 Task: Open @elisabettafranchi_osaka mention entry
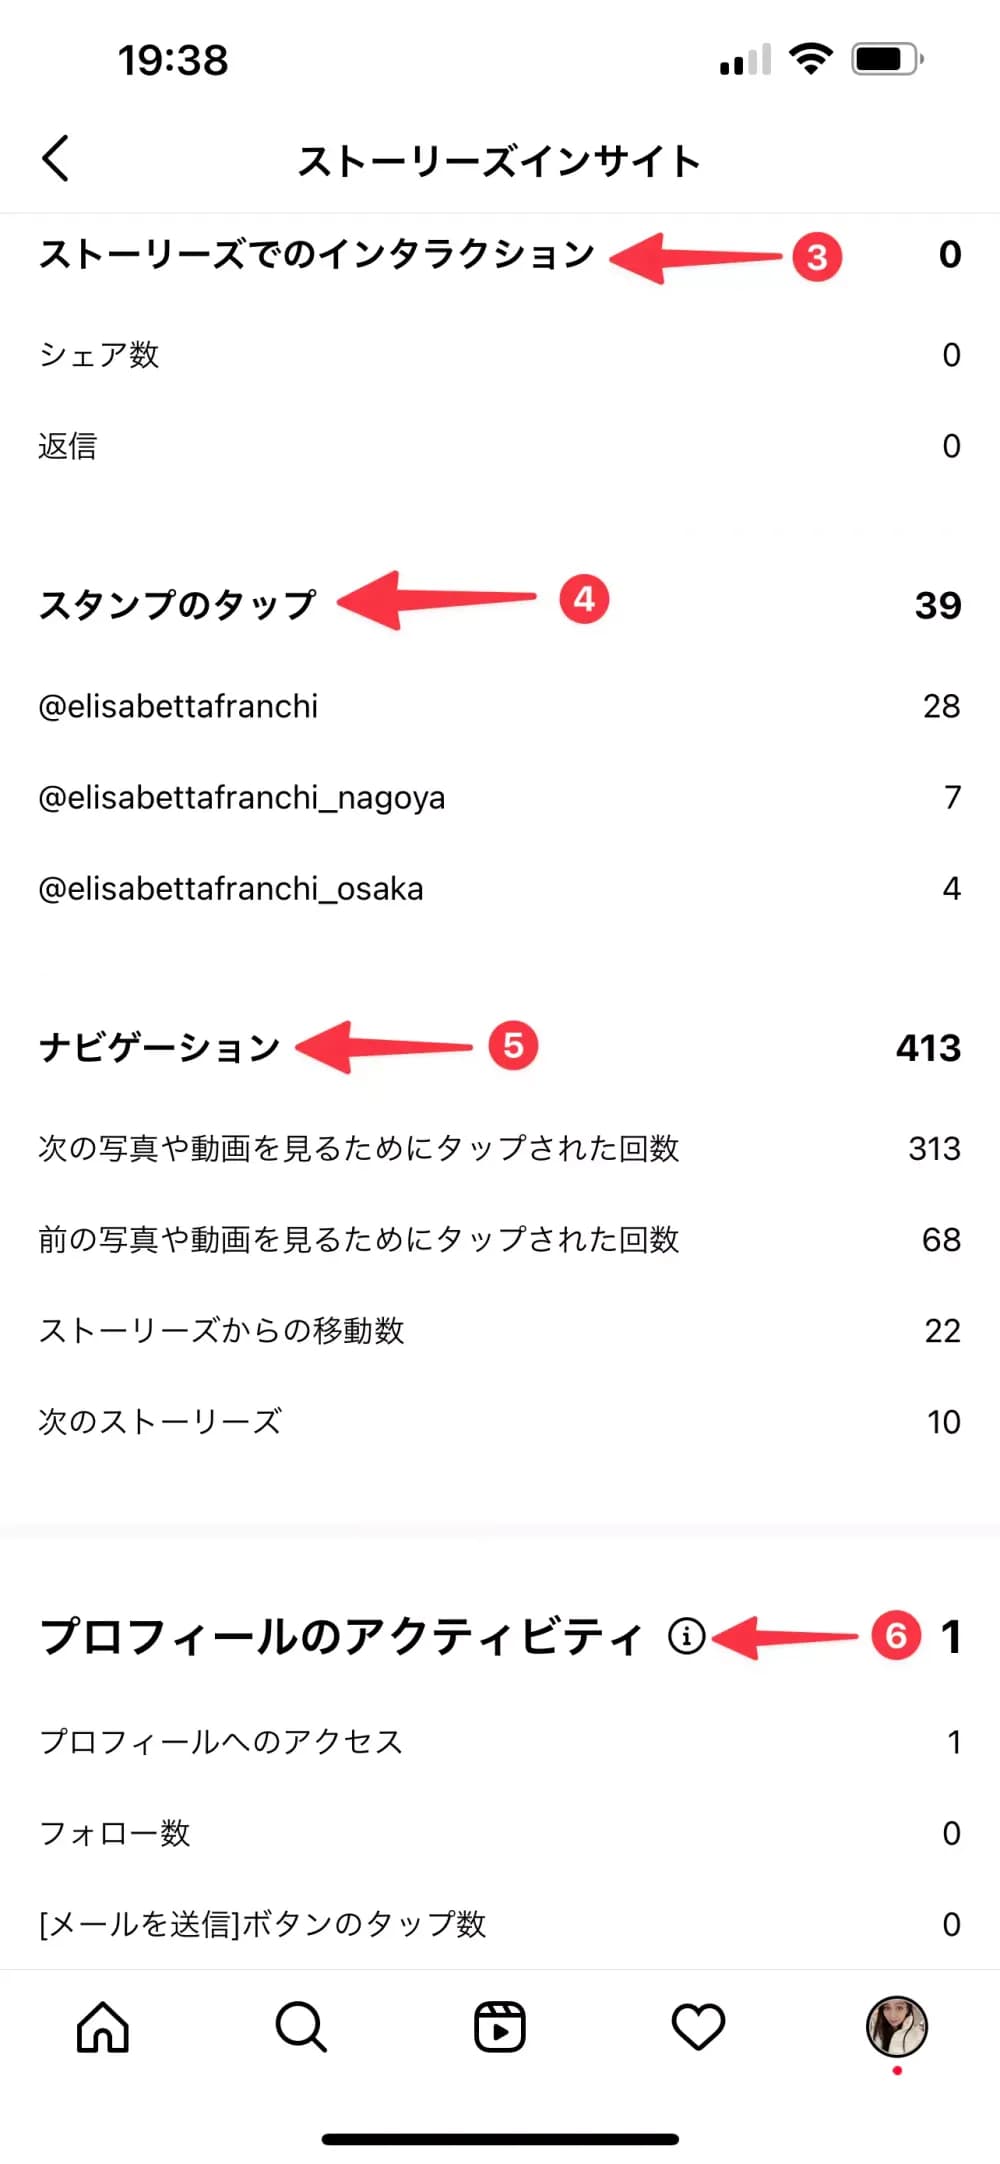[x=230, y=889]
